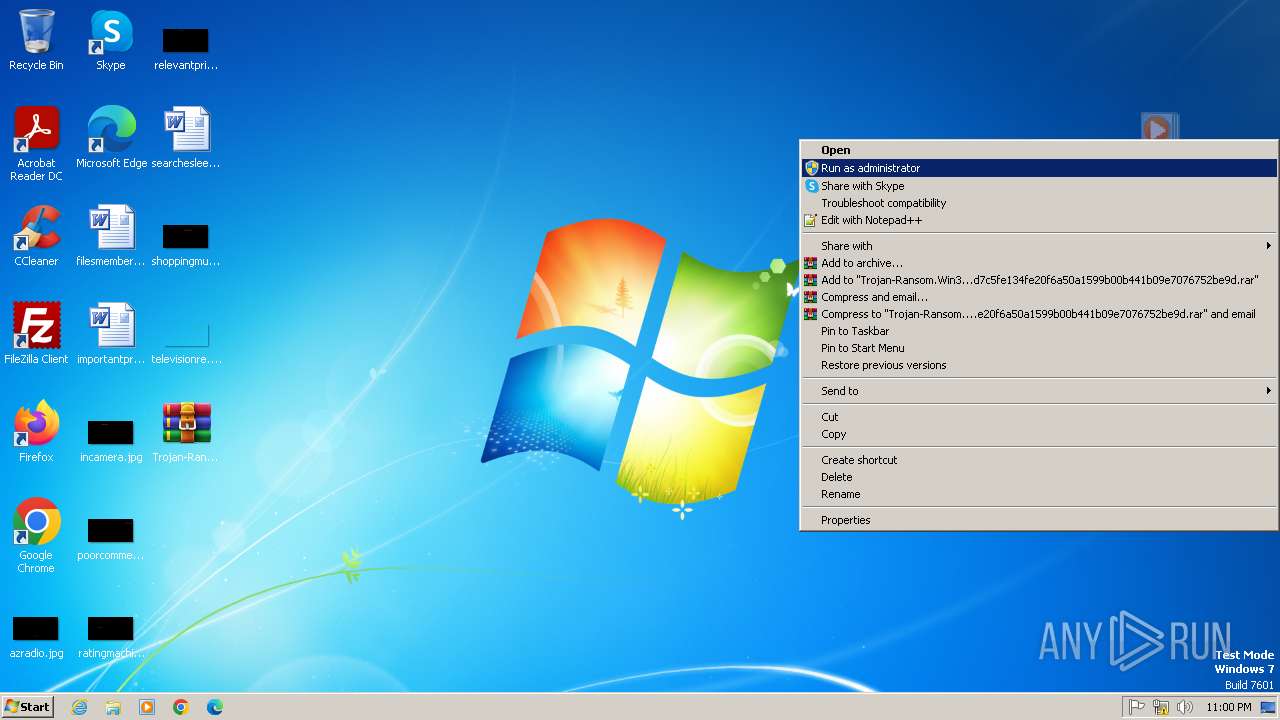Select the Google Chrome desktop shortcut
Screen dimensions: 1280x720
[36, 536]
